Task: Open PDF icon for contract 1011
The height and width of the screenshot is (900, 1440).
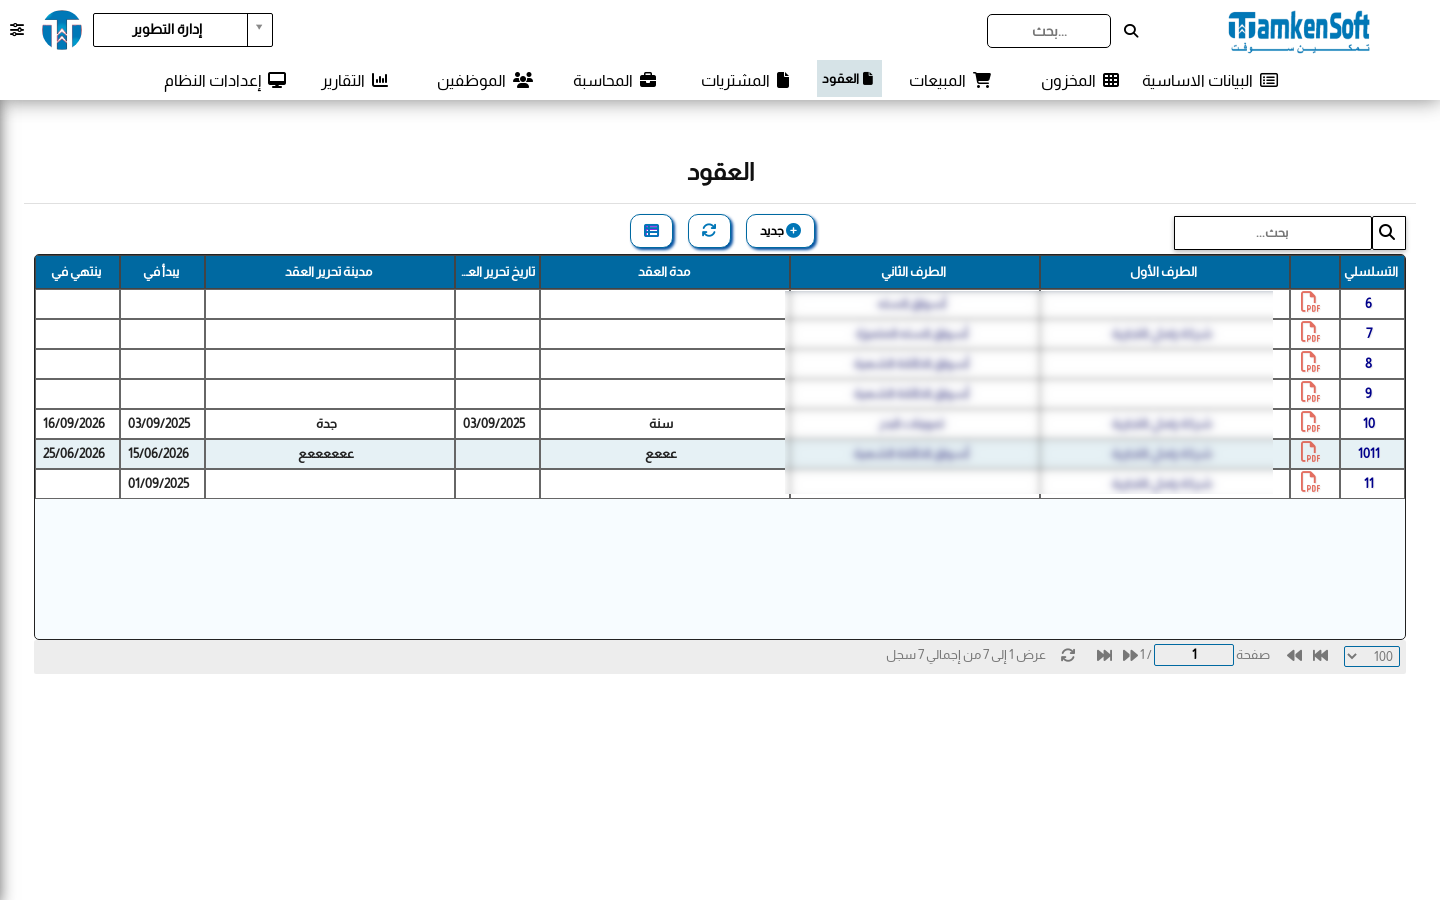Action: point(1310,453)
